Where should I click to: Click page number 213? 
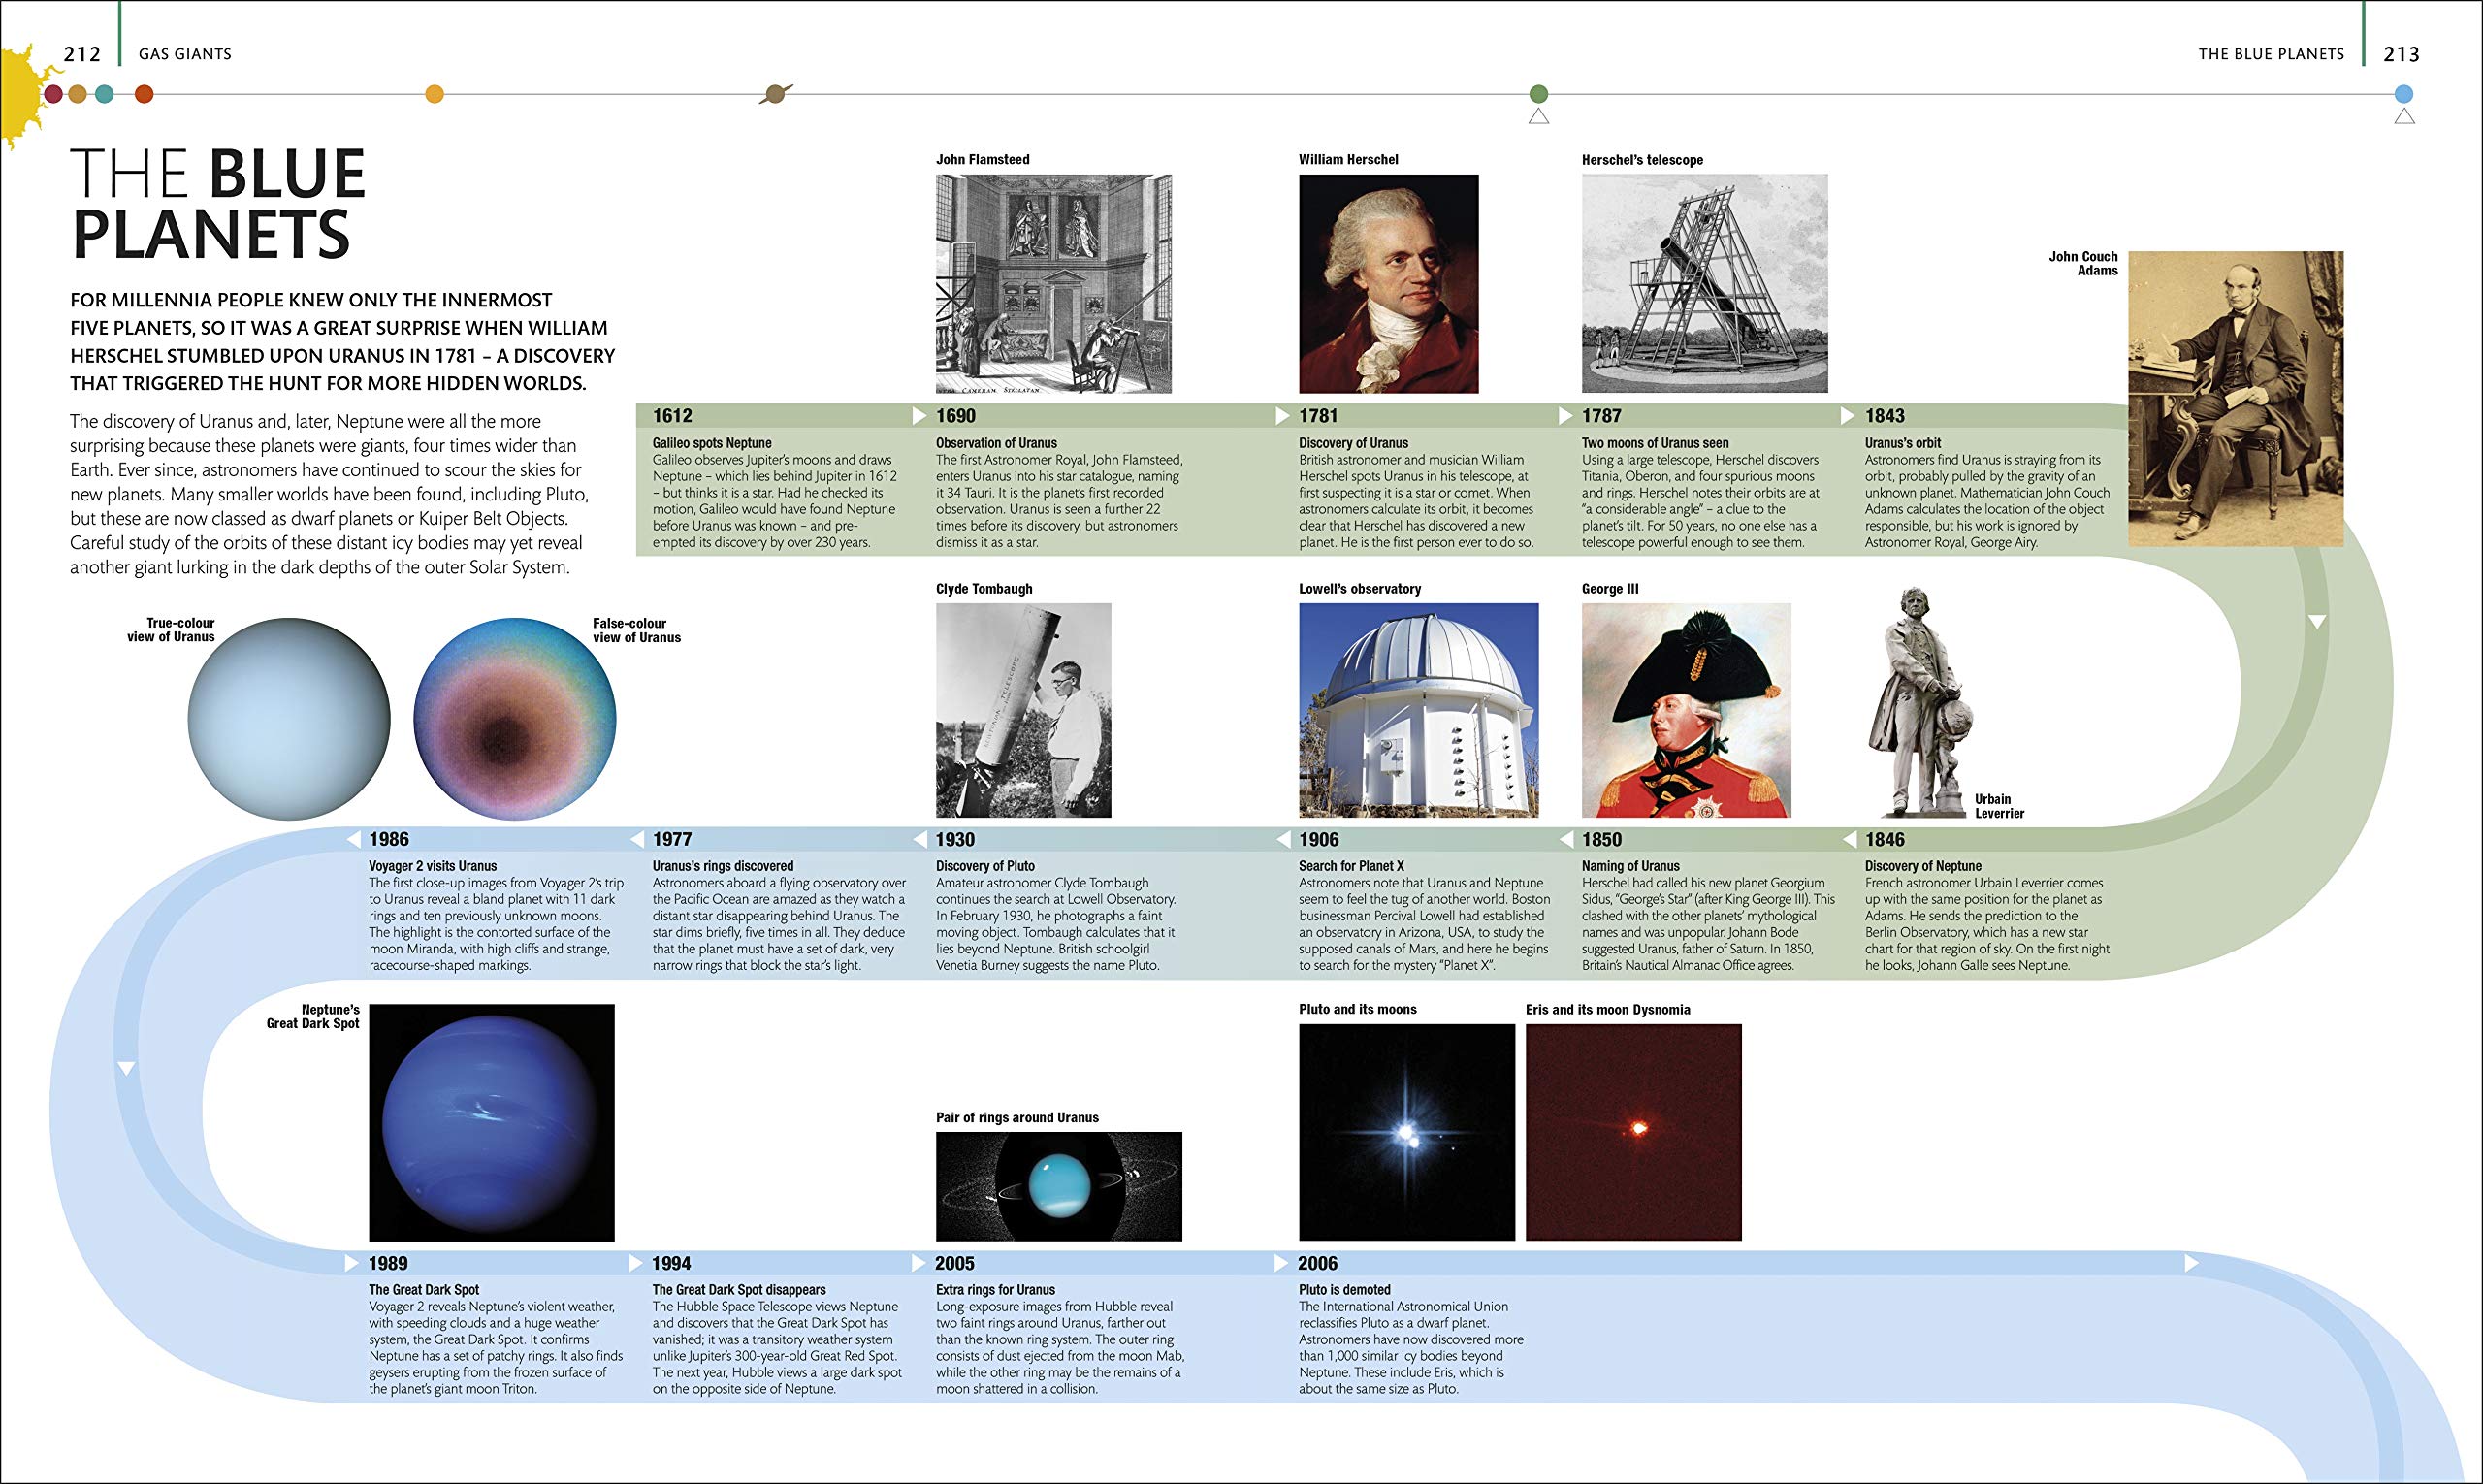[2401, 54]
